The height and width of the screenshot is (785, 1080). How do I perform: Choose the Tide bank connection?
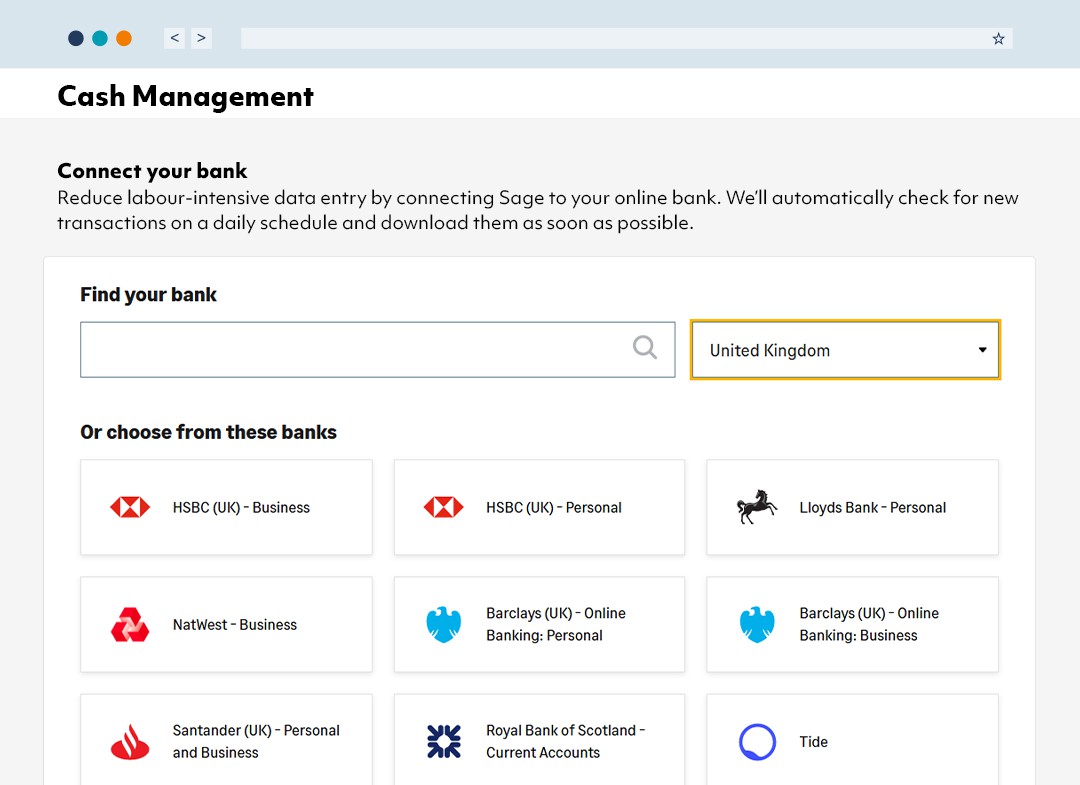click(852, 741)
